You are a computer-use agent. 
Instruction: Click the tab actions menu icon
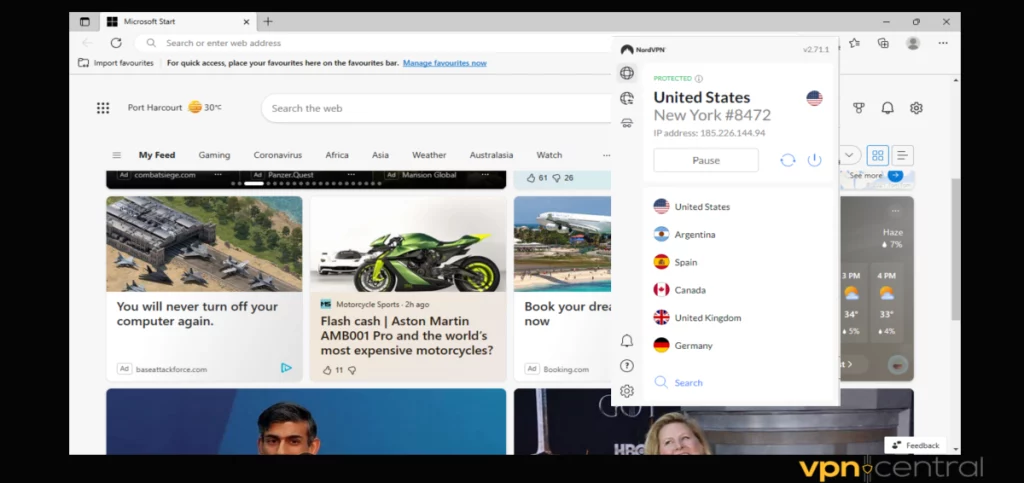84,22
